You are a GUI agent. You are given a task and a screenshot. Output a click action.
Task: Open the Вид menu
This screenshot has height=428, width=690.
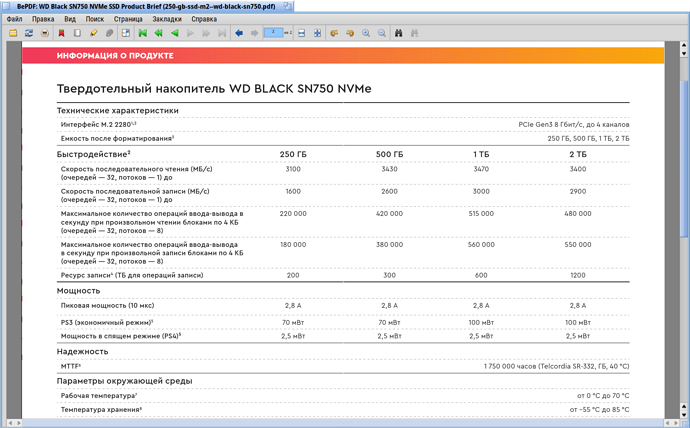click(x=70, y=19)
